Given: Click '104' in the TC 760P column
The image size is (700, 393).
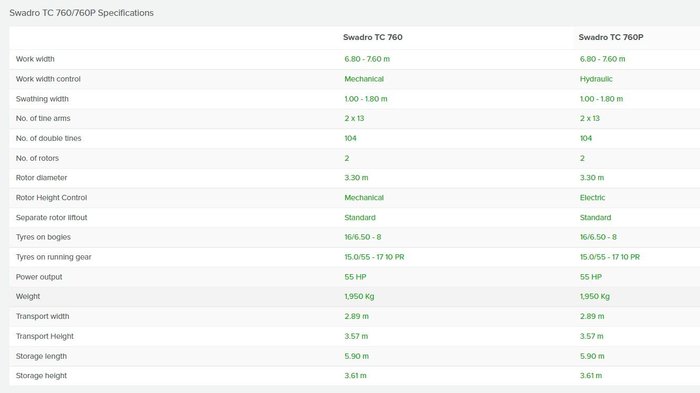Looking at the screenshot, I should pyautogui.click(x=586, y=138).
